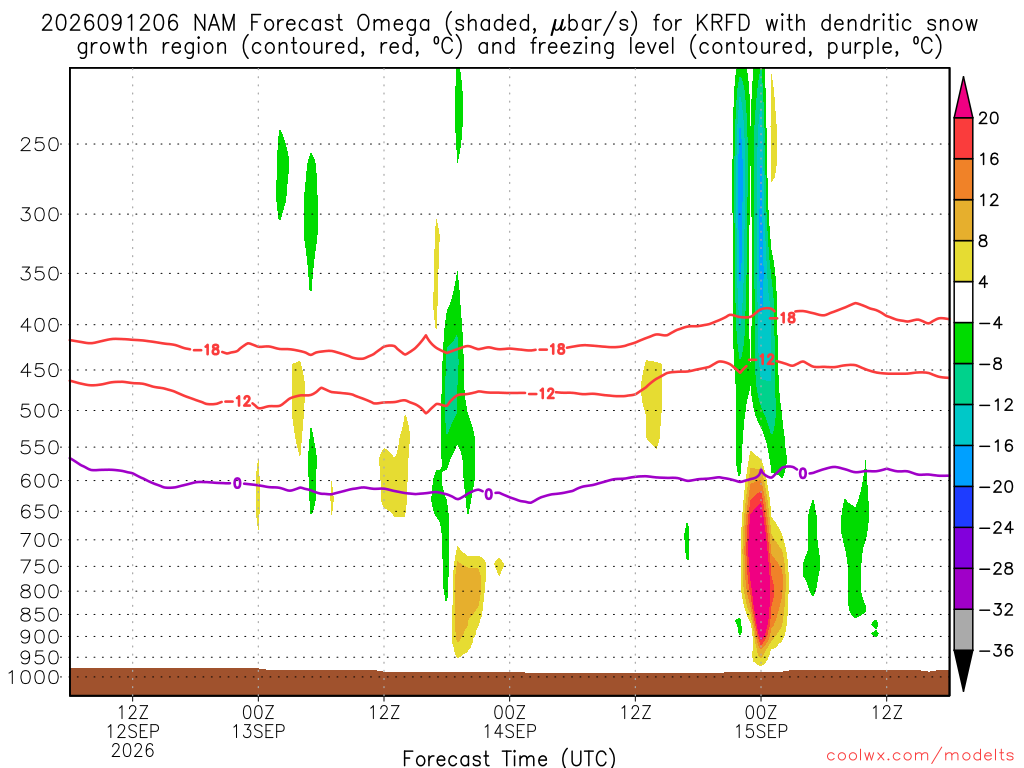Click the 1000 pressure level label
The width and height of the screenshot is (1024, 768).
pos(34,677)
